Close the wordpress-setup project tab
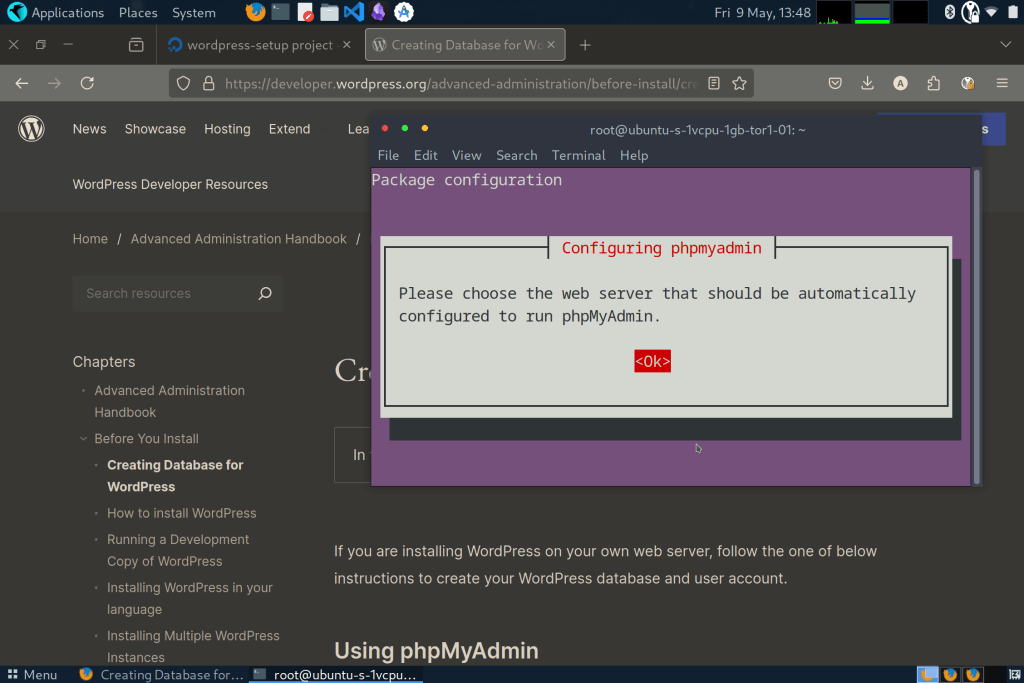Viewport: 1024px width, 683px height. point(347,44)
